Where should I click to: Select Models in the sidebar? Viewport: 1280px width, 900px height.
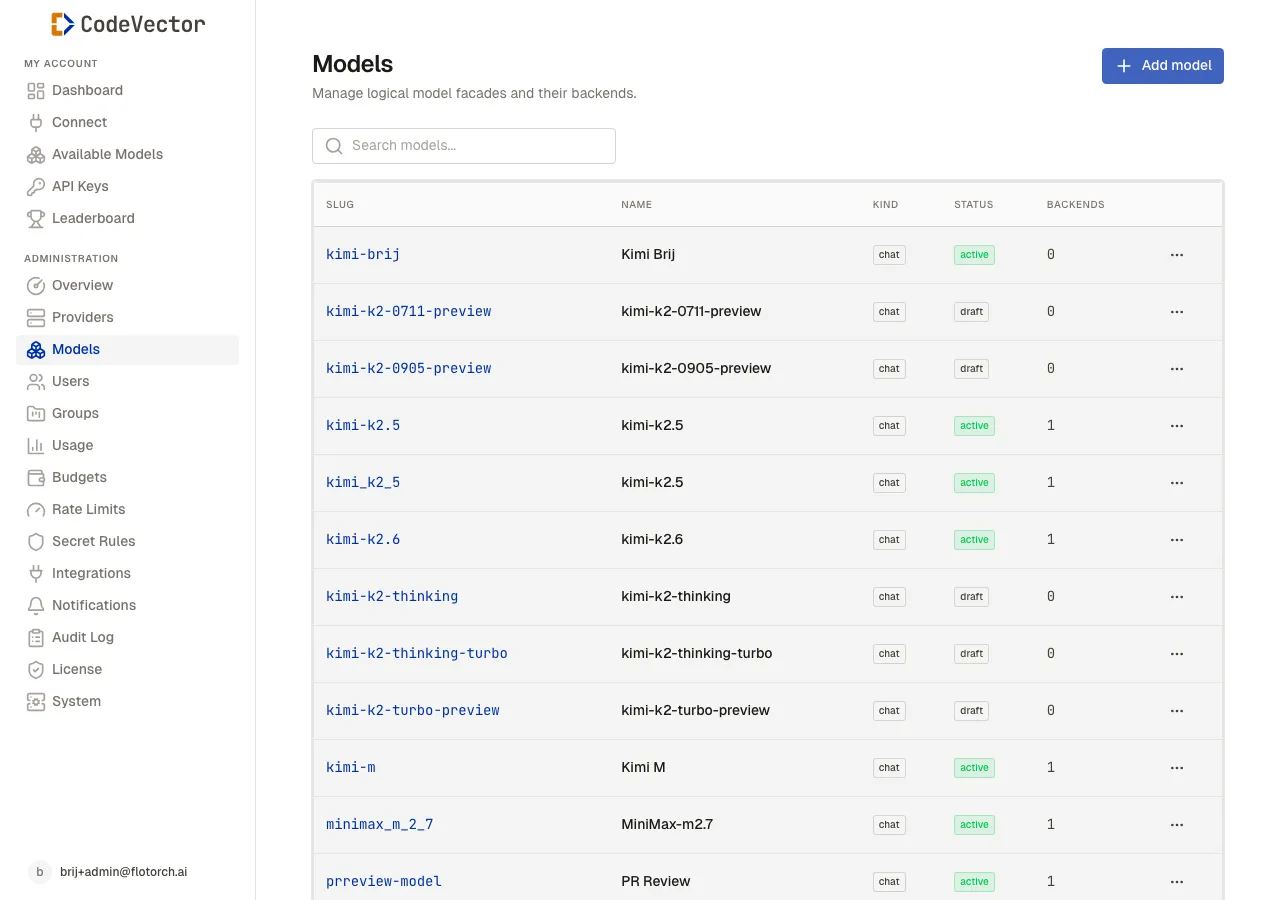coord(127,349)
